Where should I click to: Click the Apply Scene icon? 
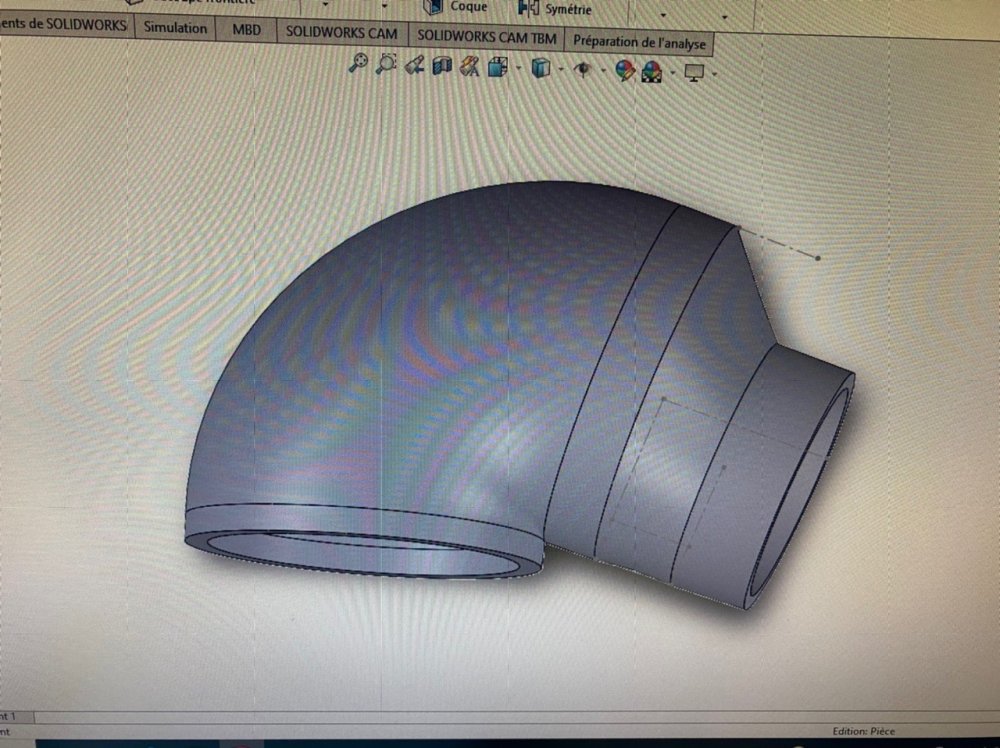click(652, 71)
